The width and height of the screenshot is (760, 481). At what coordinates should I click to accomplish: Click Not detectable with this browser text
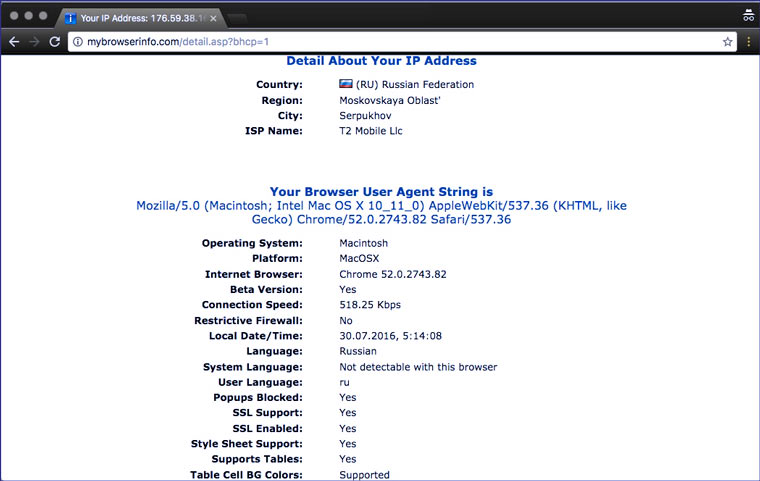point(418,367)
